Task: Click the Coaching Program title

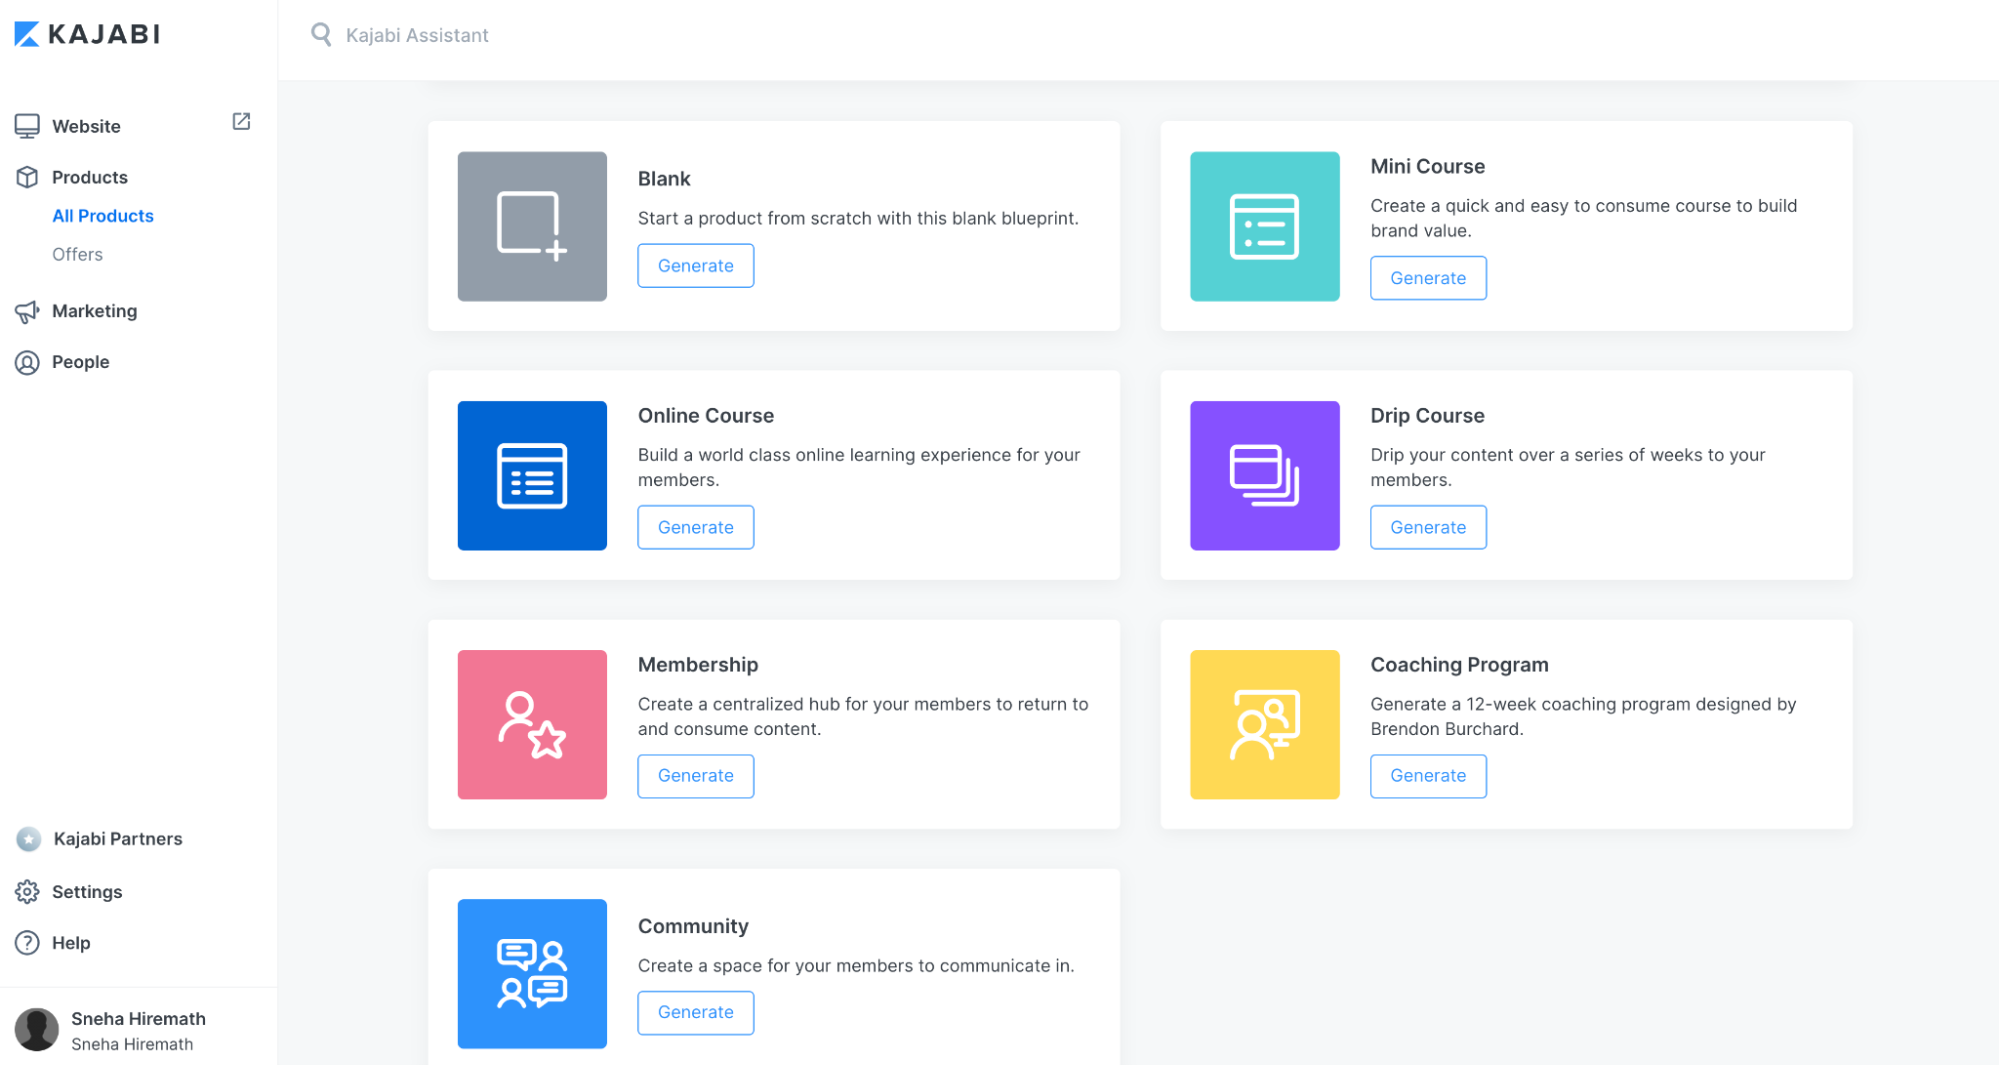Action: [x=1459, y=665]
